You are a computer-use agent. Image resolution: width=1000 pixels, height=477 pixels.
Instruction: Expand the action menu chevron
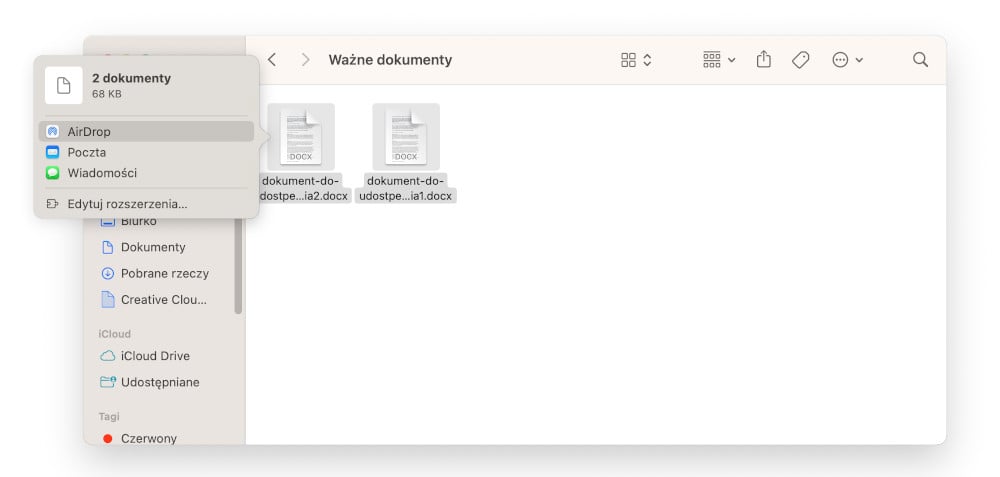pyautogui.click(x=859, y=61)
